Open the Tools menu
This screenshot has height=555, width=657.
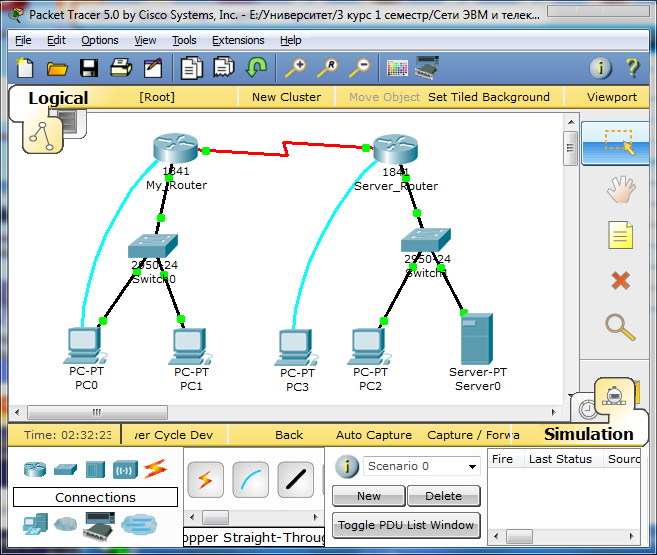184,40
